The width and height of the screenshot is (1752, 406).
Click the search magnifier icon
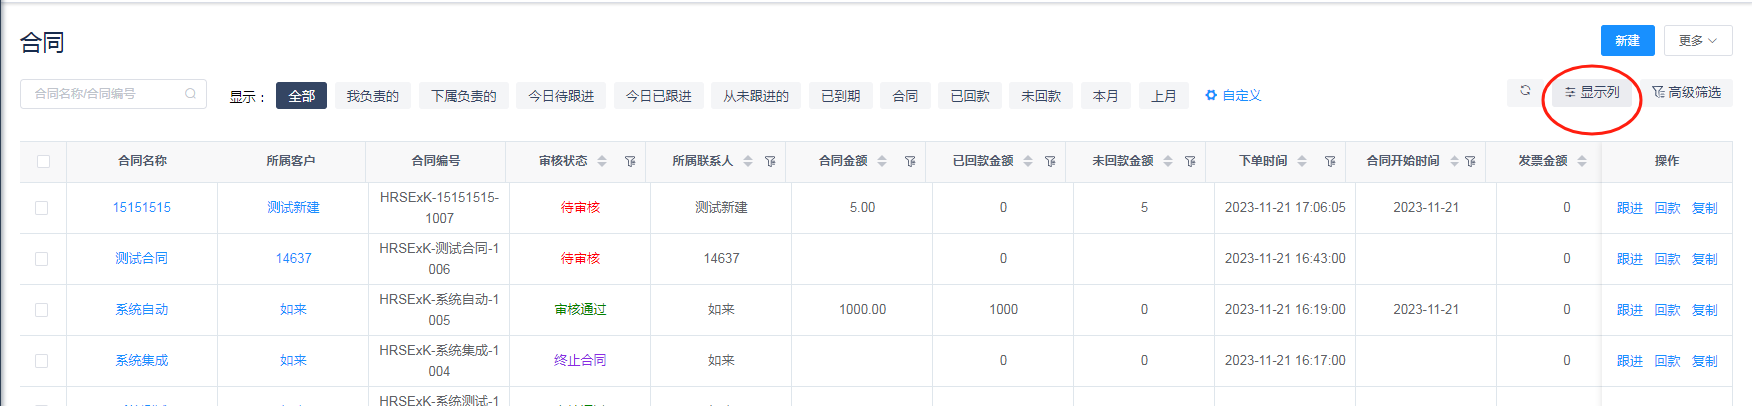point(190,94)
